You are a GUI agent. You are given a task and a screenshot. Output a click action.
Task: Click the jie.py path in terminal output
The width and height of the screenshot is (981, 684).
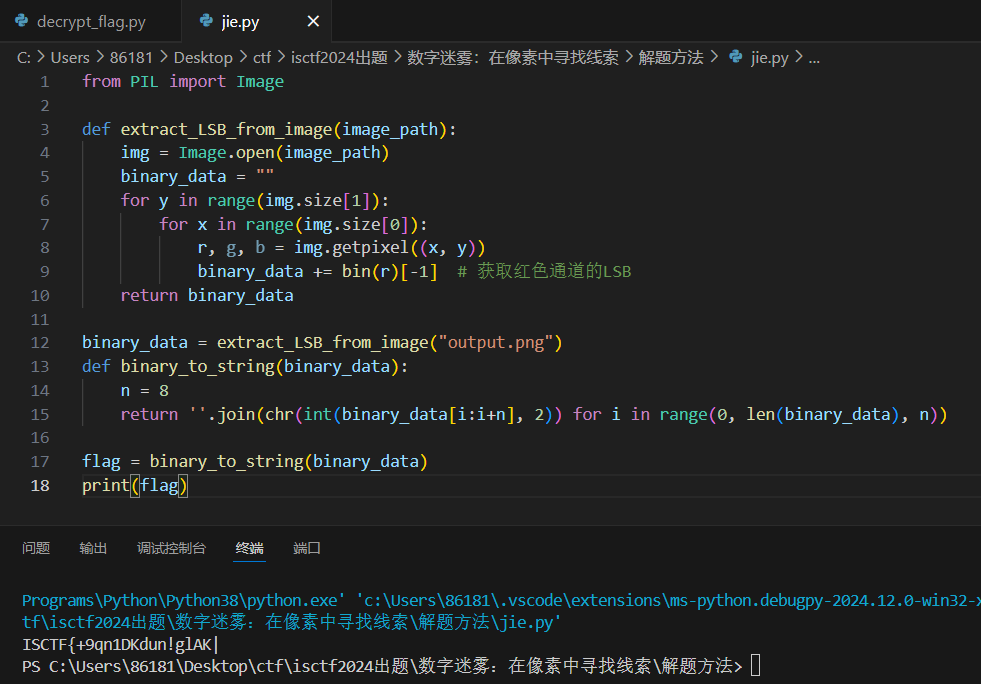[x=292, y=623]
